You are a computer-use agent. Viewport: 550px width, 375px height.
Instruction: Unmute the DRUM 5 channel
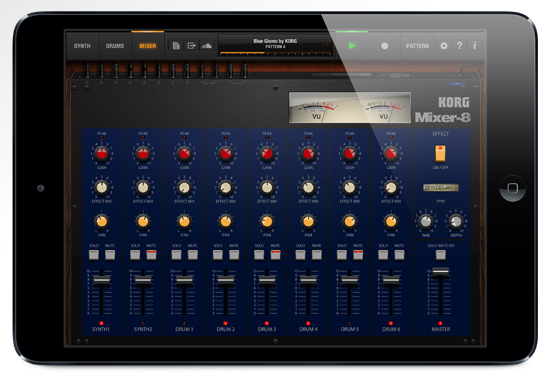pos(358,255)
